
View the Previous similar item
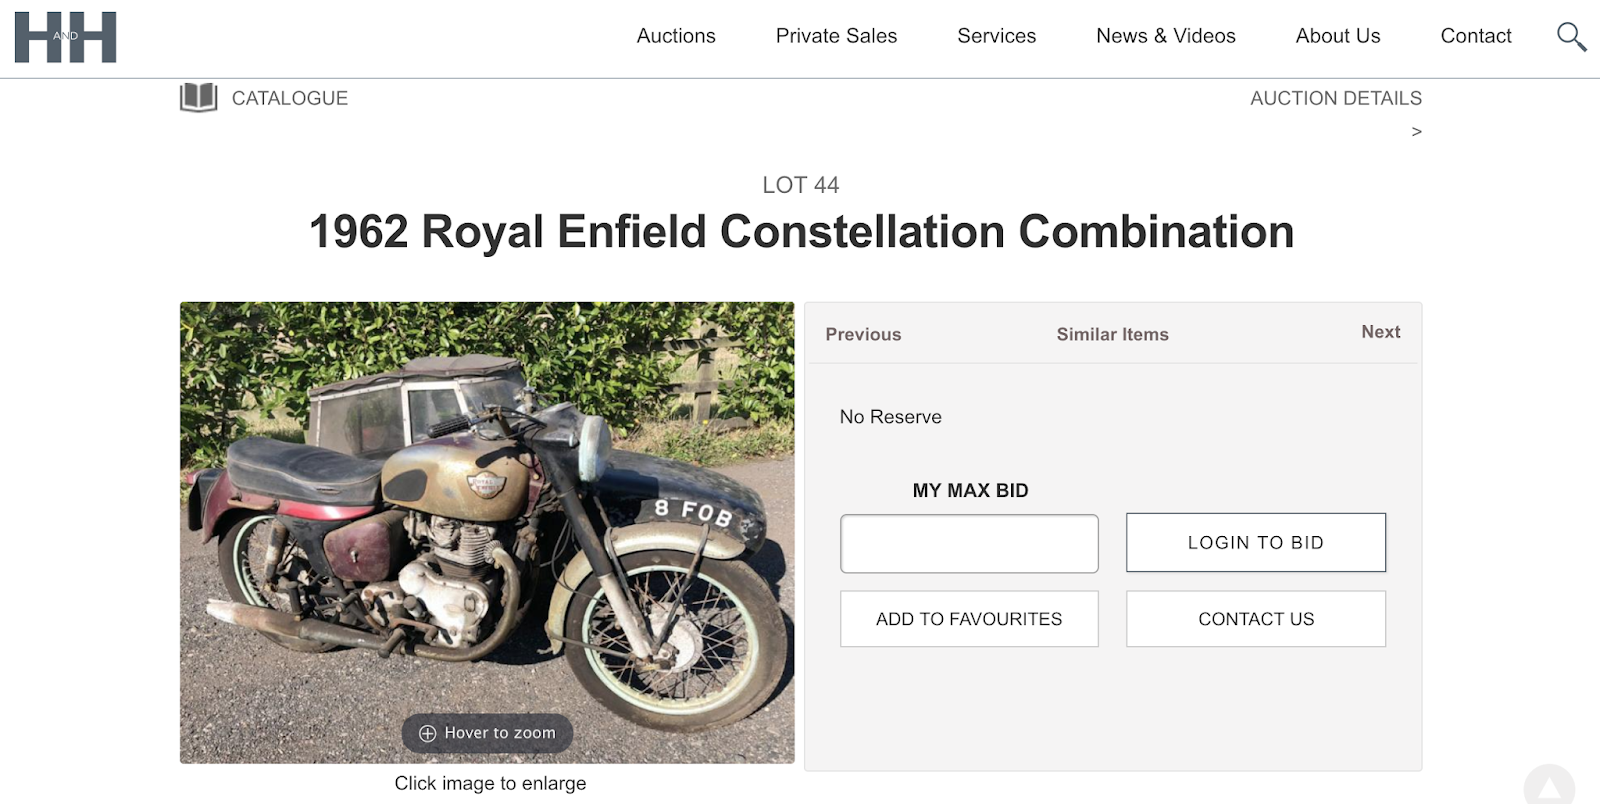(x=863, y=334)
